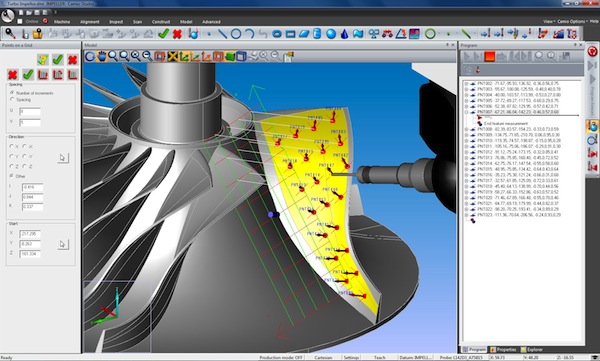Select the point feature tool
This screenshot has width=600, height=361.
point(209,34)
